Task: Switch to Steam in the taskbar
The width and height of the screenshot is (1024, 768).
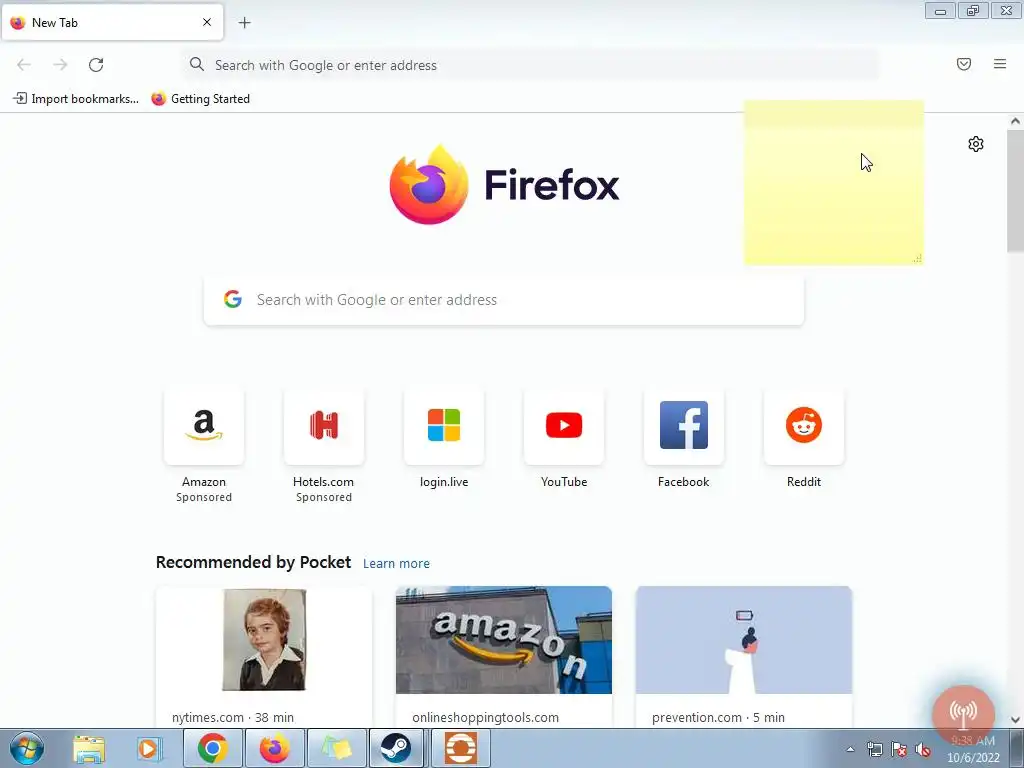Action: click(x=396, y=748)
